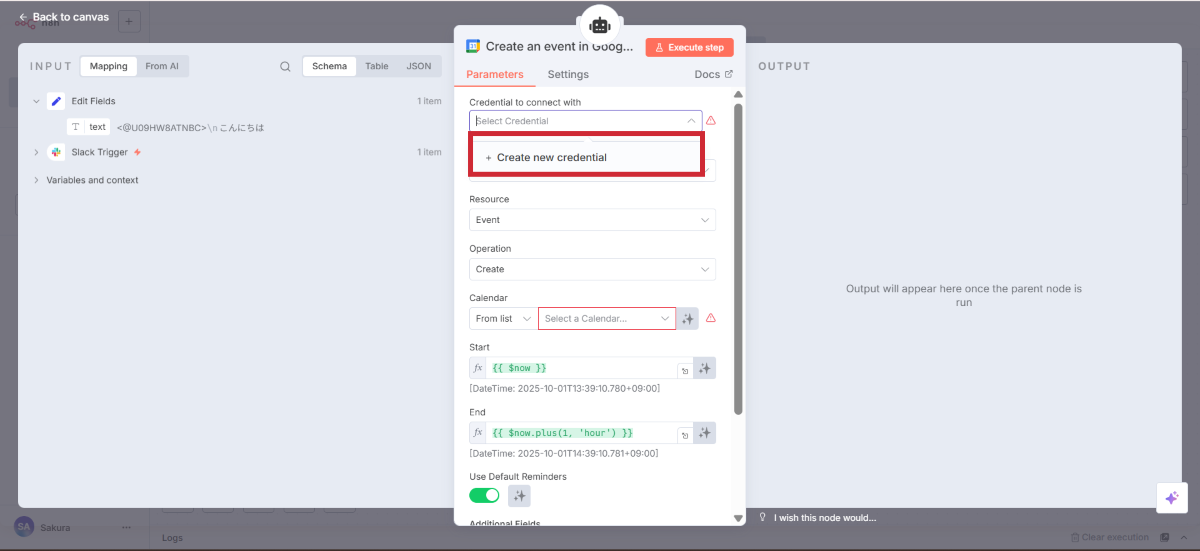Click the lightbulb icon beside the feedback text
This screenshot has width=1200, height=551.
coord(763,517)
